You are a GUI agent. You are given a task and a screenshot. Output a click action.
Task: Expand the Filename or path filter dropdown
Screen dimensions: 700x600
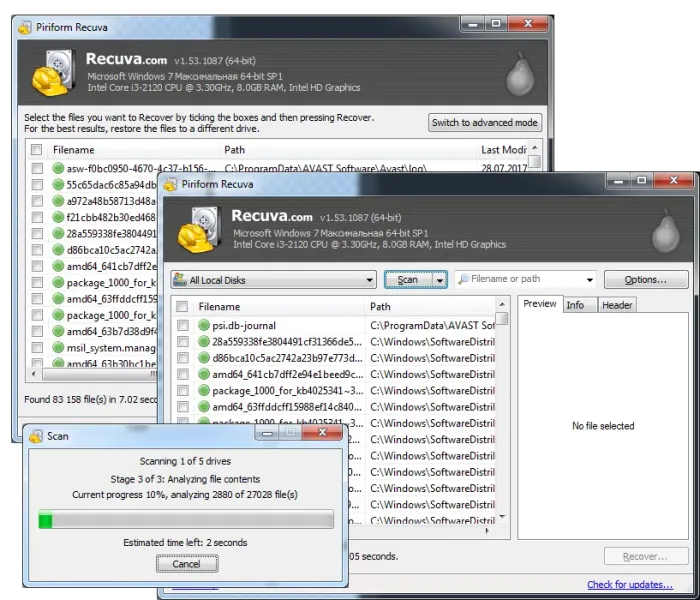[589, 280]
